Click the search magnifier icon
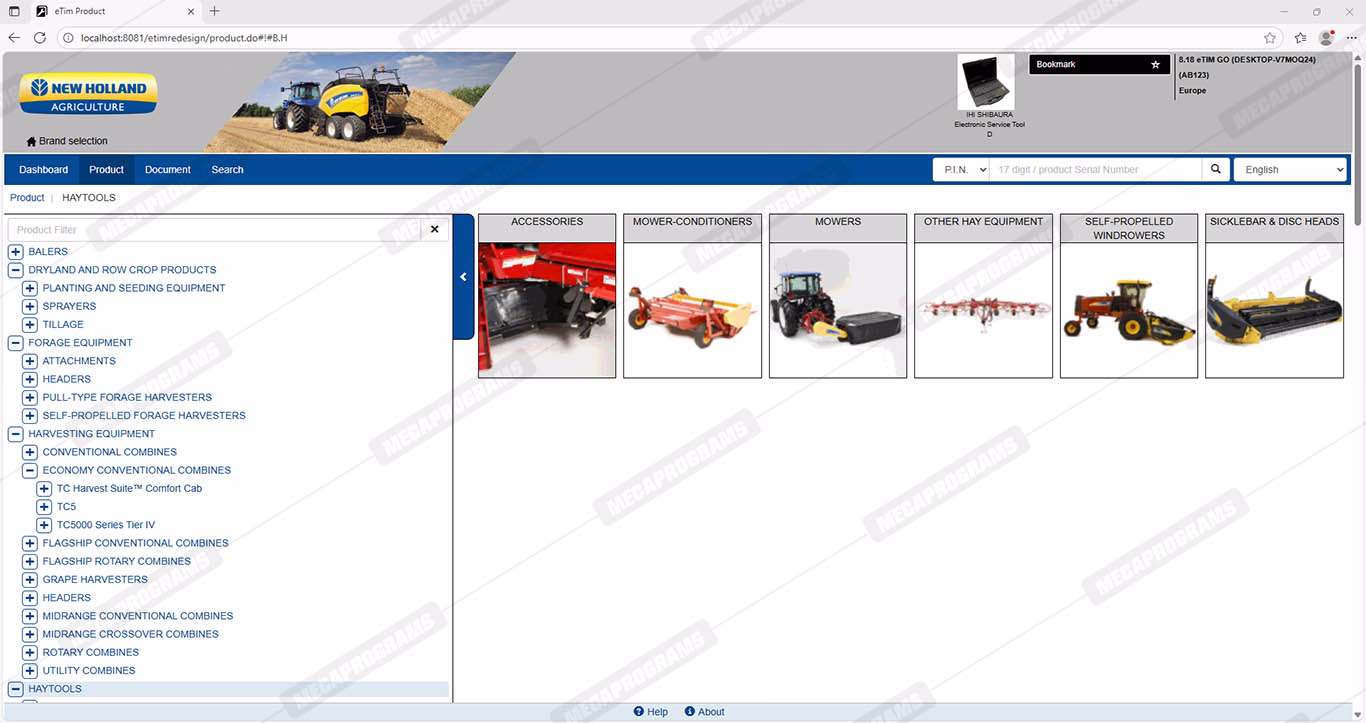This screenshot has width=1366, height=723. point(1215,169)
